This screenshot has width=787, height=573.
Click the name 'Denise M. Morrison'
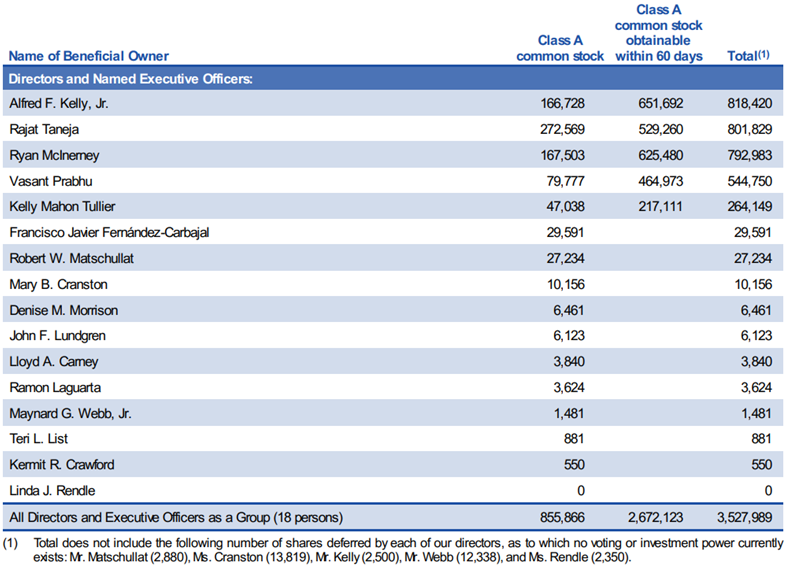pyautogui.click(x=64, y=311)
